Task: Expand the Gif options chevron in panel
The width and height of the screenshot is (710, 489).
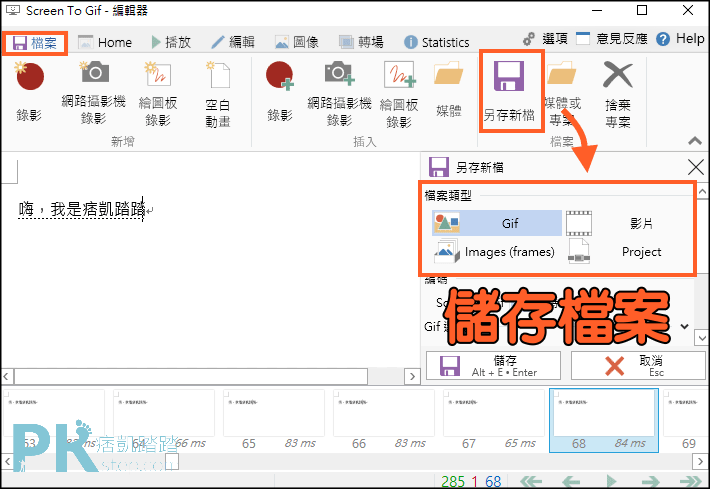Action: pos(685,326)
